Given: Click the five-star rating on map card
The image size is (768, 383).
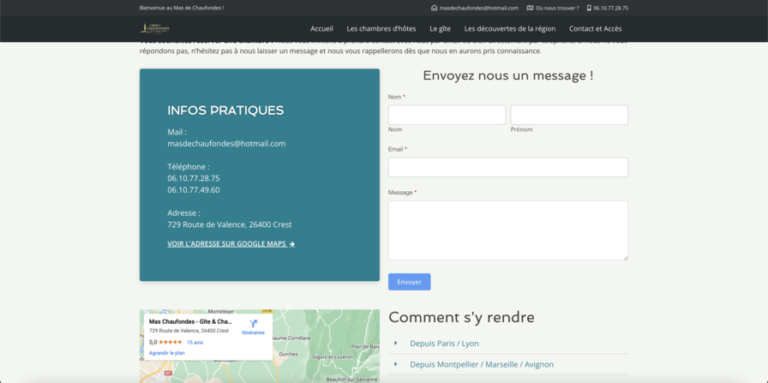Looking at the screenshot, I should 170,342.
